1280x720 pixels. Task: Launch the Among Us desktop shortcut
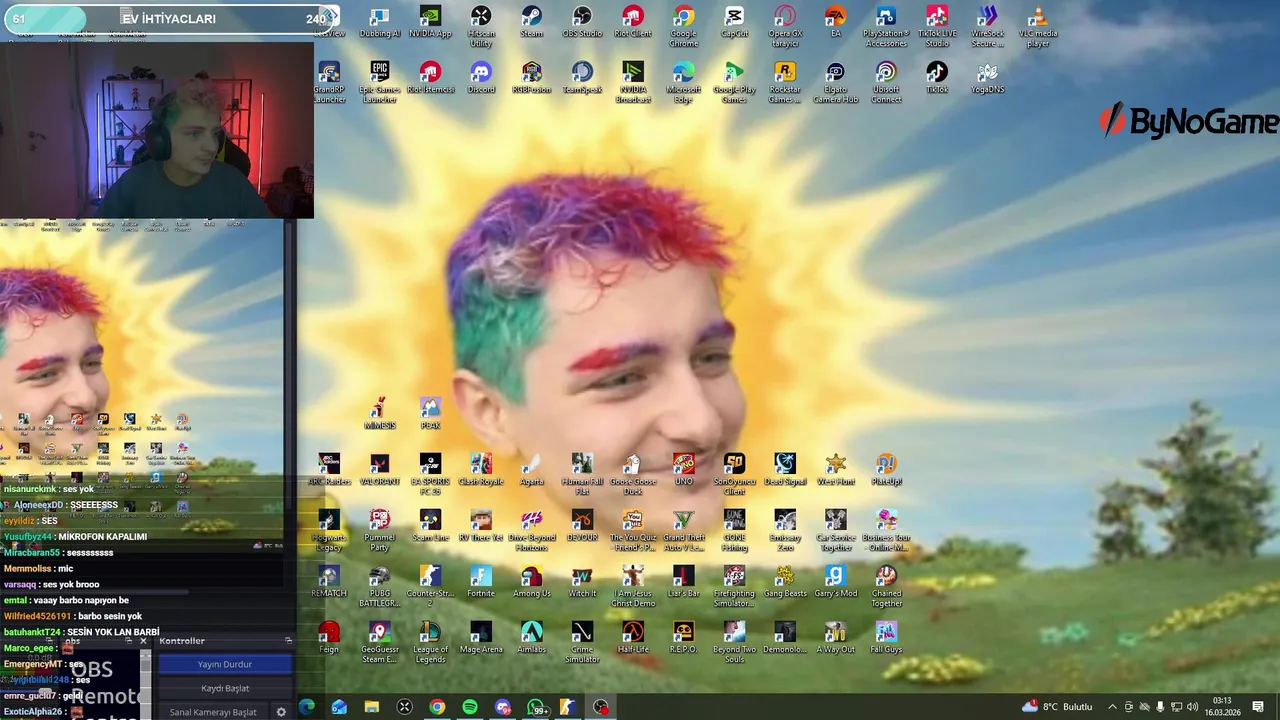point(531,582)
